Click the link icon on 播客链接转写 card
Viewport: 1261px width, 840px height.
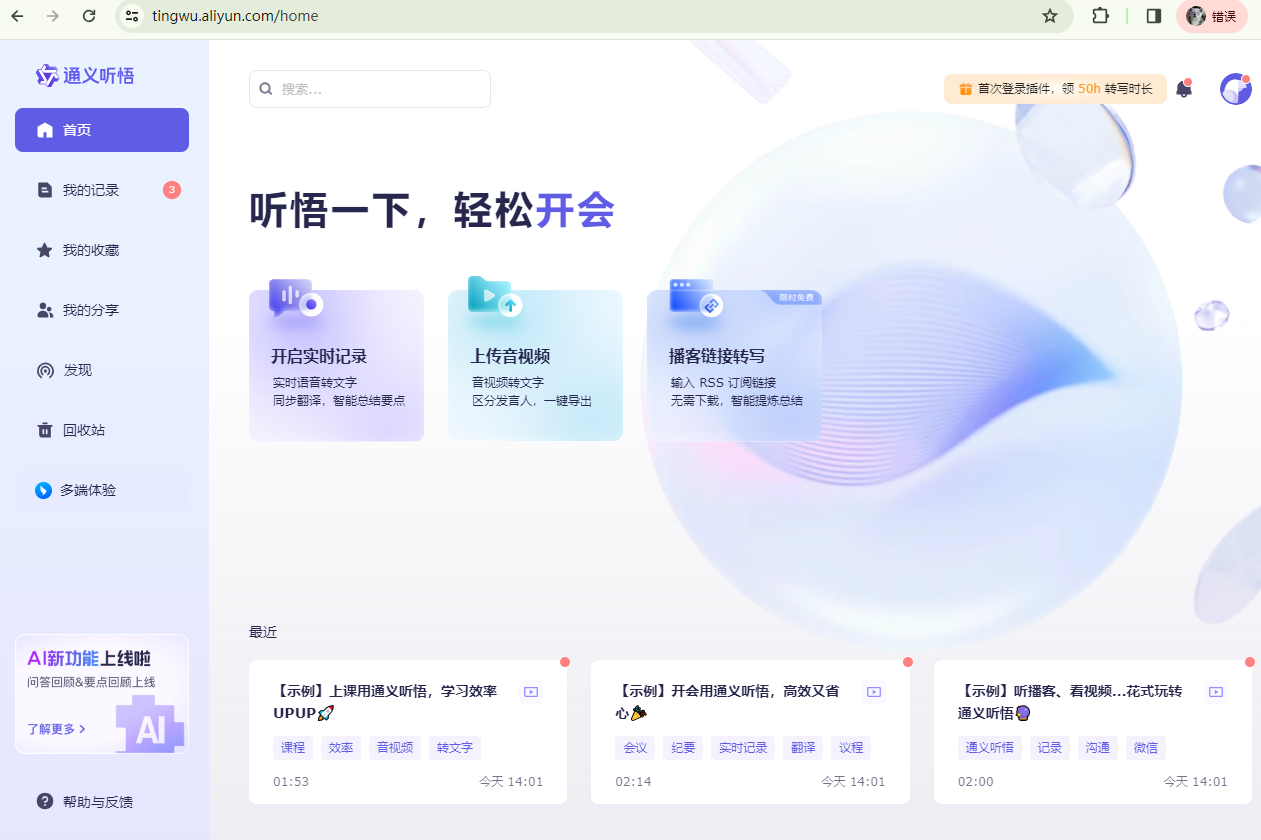[697, 298]
